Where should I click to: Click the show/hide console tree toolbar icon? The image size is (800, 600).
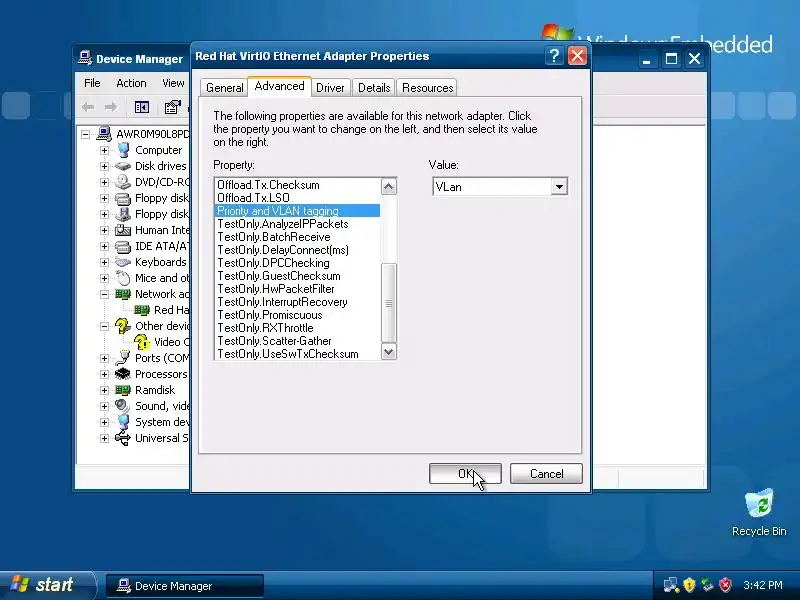tap(141, 107)
